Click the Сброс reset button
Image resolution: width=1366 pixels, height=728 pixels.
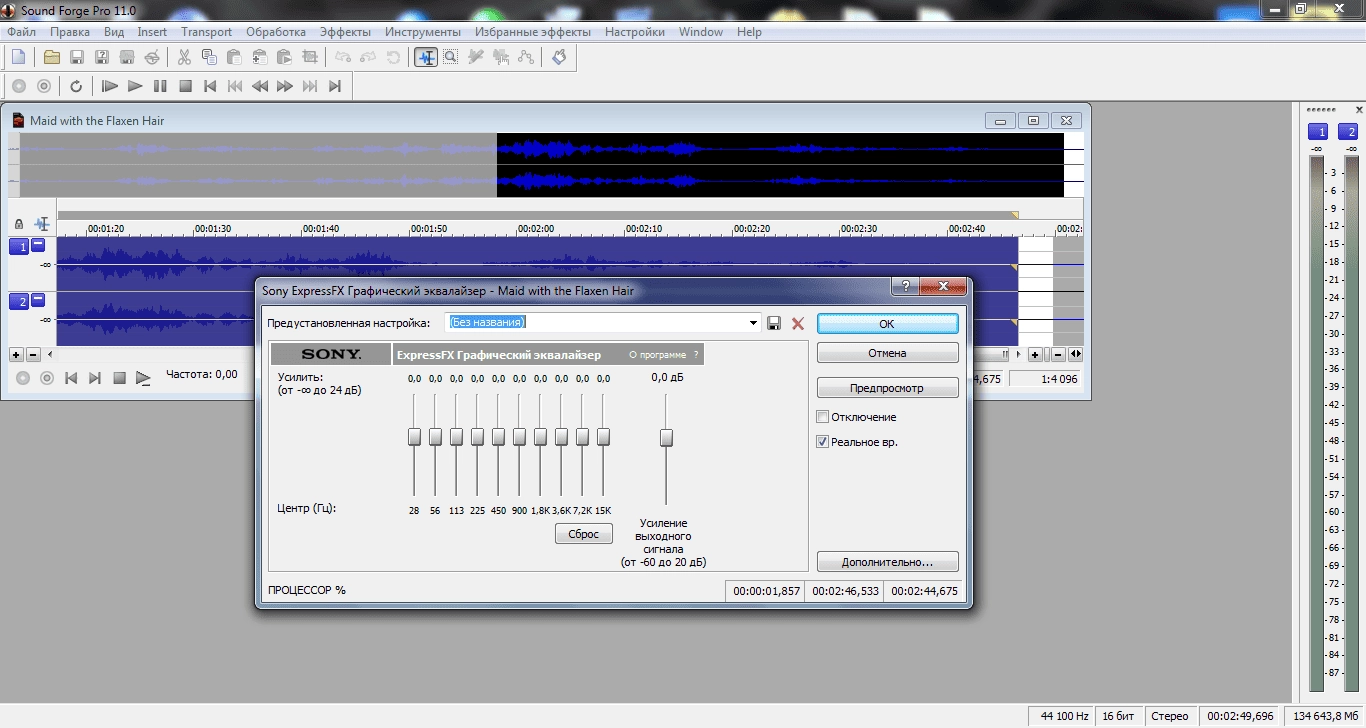pos(583,534)
